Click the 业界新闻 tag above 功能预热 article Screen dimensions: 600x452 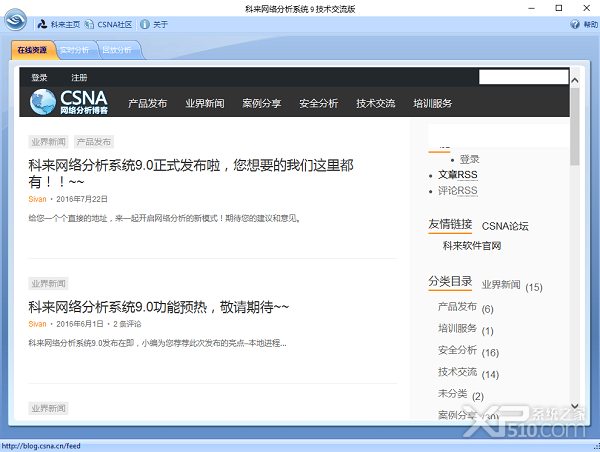tap(48, 284)
